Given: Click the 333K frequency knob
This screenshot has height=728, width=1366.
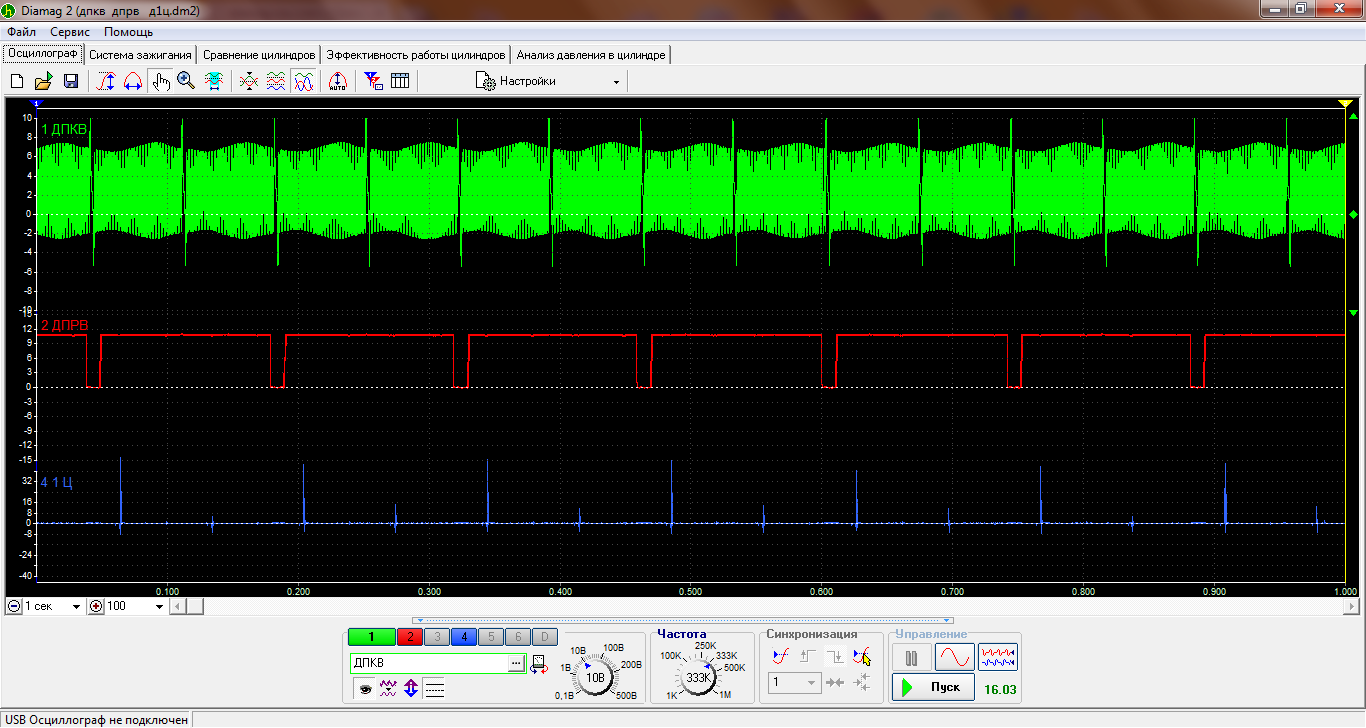Looking at the screenshot, I should [698, 677].
